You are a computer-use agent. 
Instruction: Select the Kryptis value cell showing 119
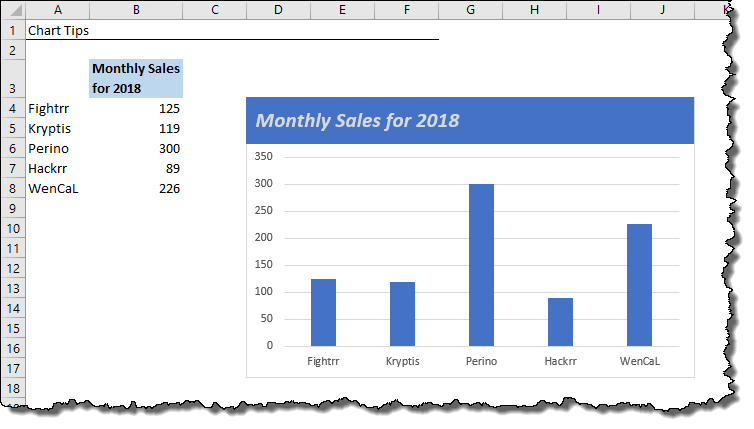point(136,128)
